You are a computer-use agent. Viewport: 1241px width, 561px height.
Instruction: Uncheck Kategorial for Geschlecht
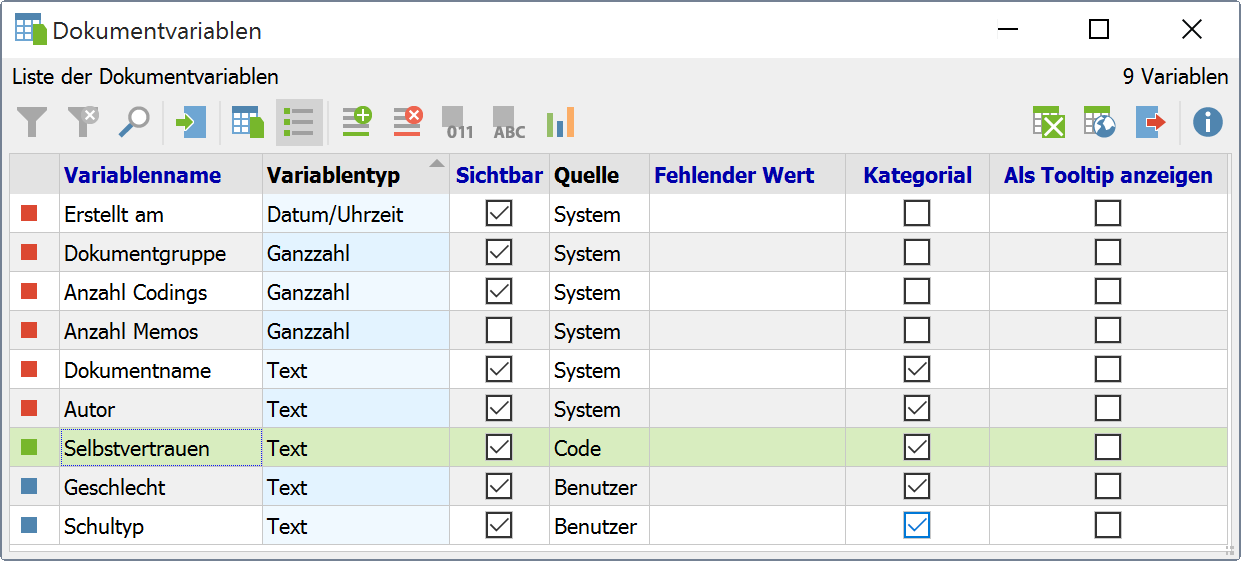tap(917, 486)
